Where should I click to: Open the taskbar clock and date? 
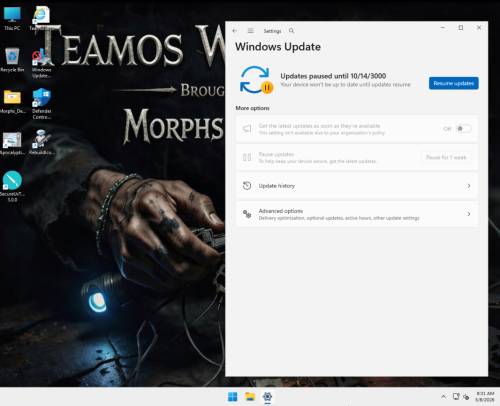point(485,397)
